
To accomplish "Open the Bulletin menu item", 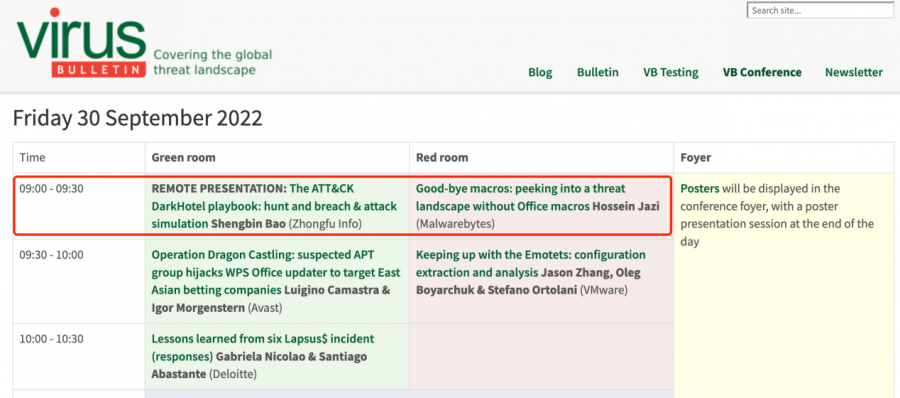I will (598, 72).
